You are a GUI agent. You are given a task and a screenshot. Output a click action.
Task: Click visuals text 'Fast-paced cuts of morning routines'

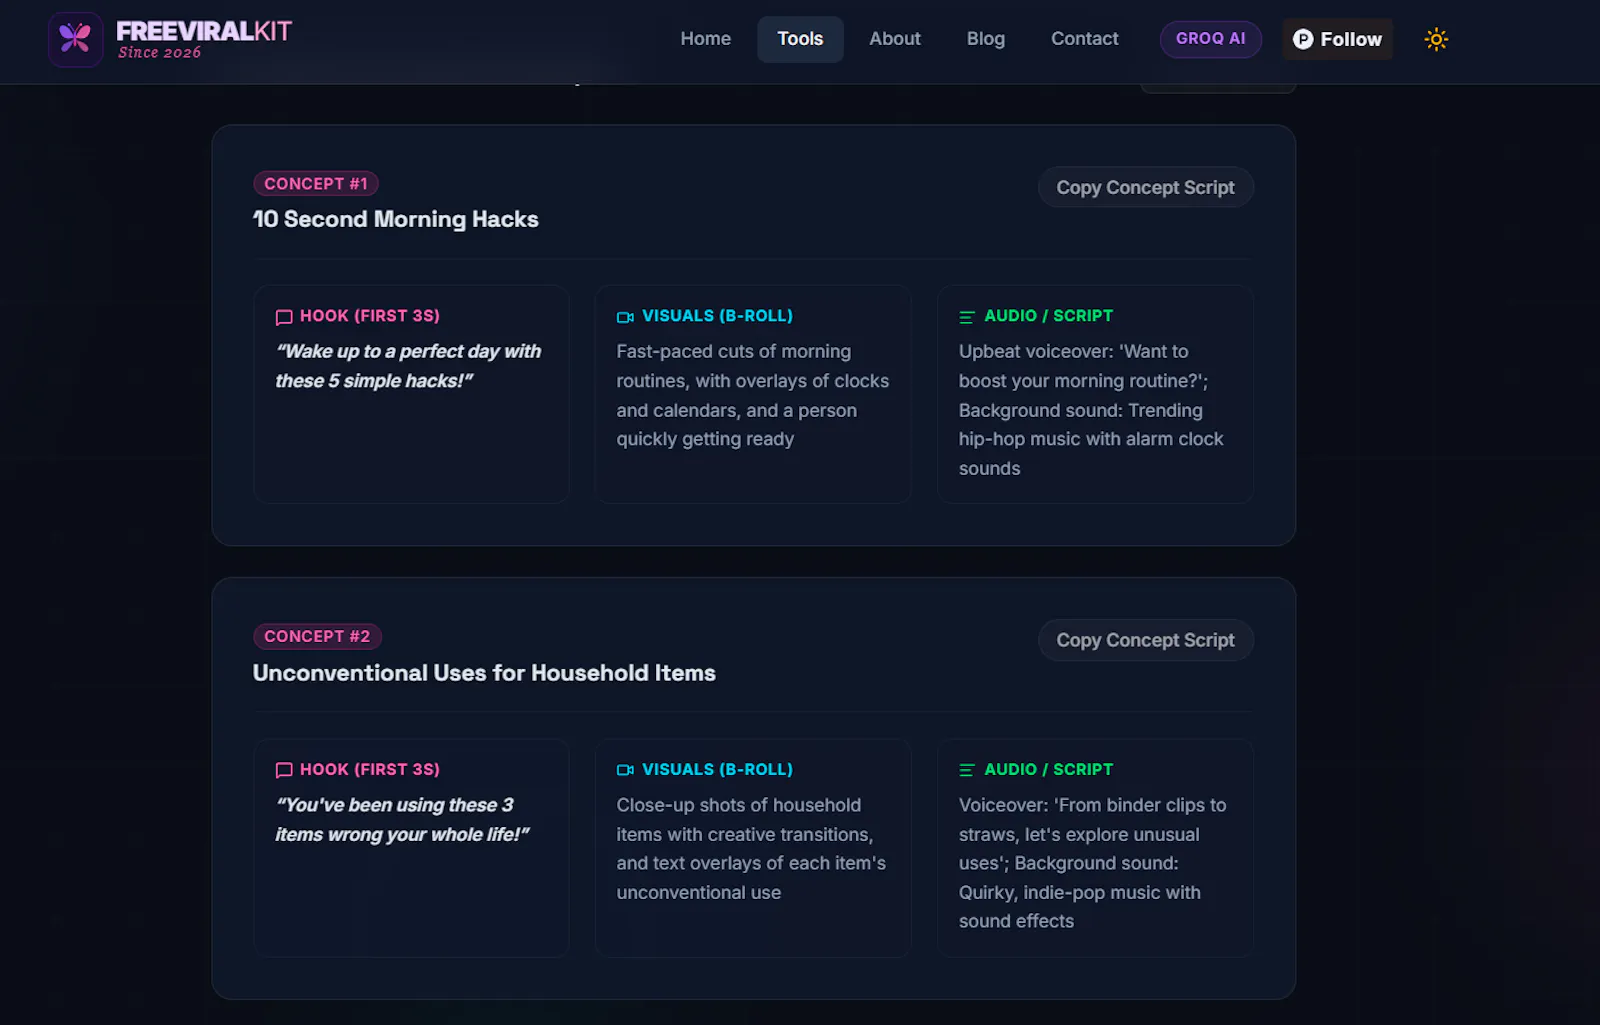753,395
